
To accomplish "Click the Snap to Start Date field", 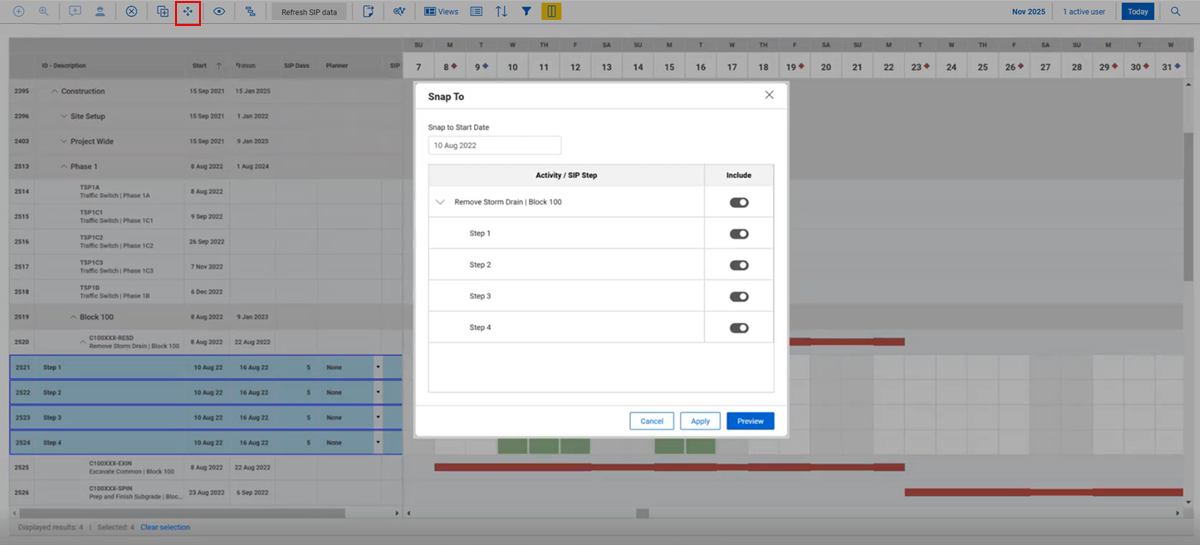I will (x=494, y=146).
